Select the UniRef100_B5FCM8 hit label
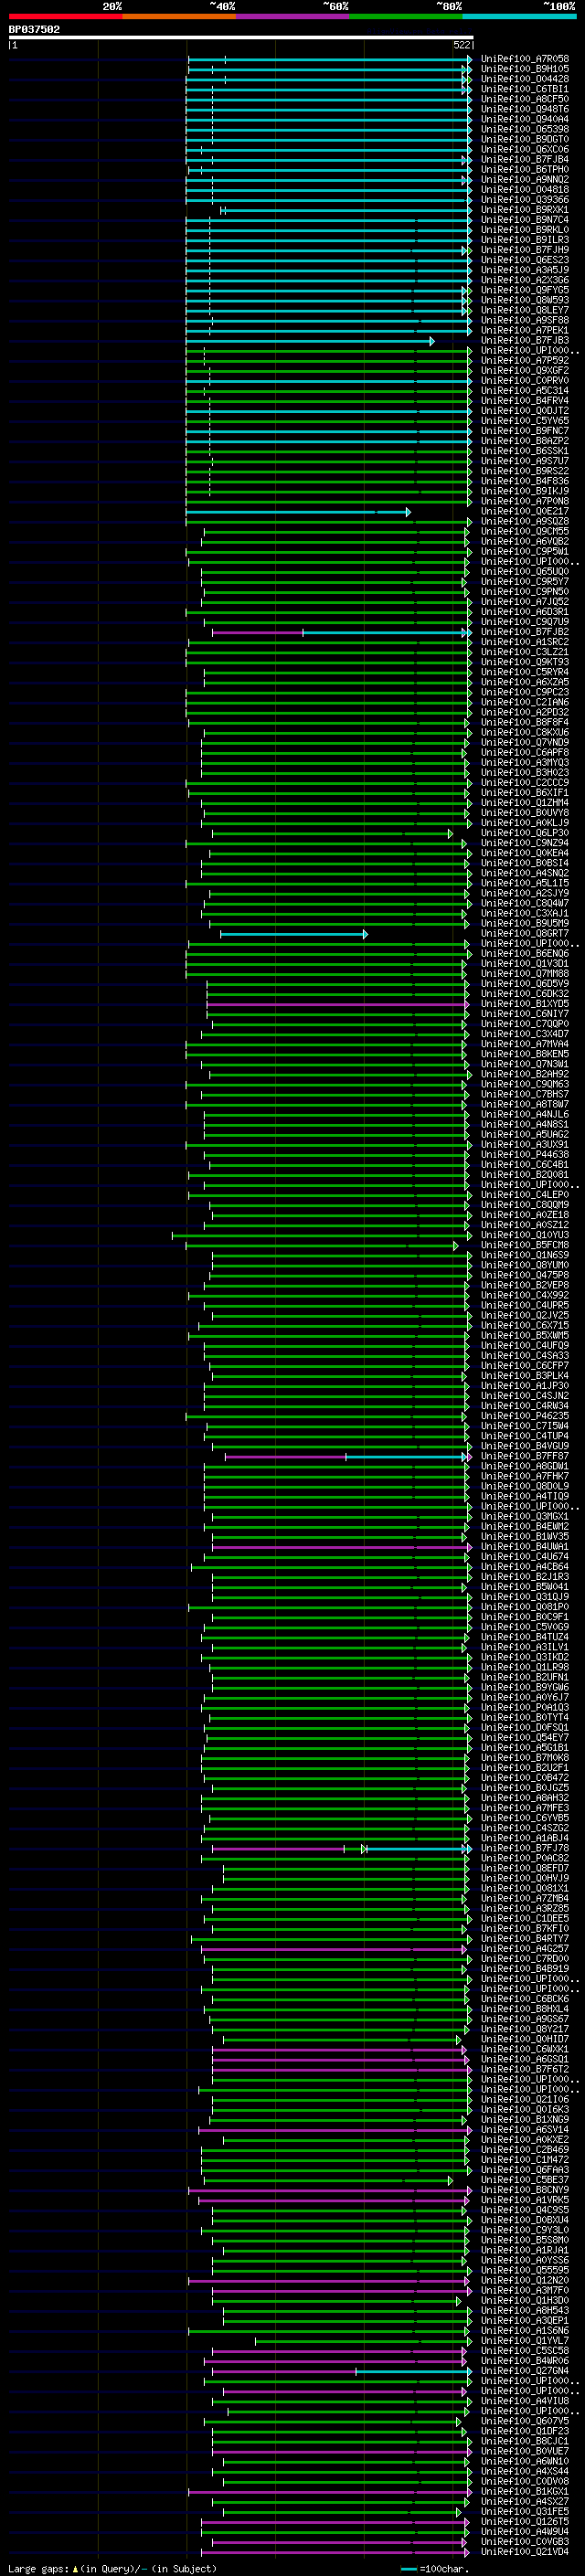 tap(525, 1245)
